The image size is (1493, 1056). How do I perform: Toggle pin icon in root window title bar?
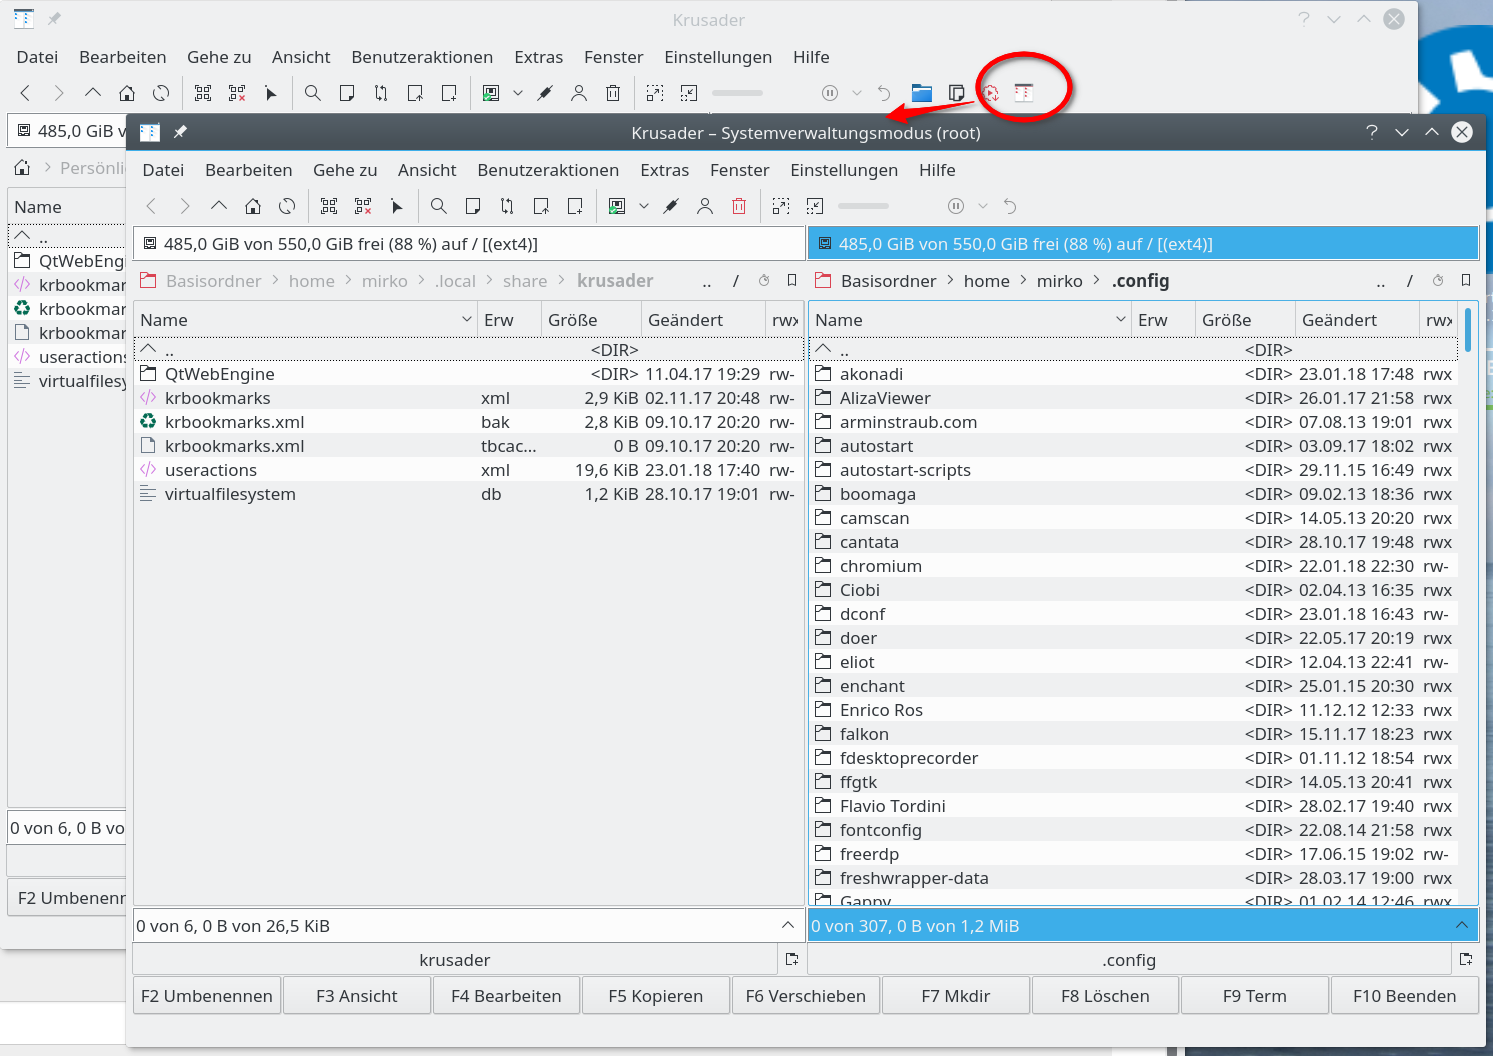click(180, 132)
